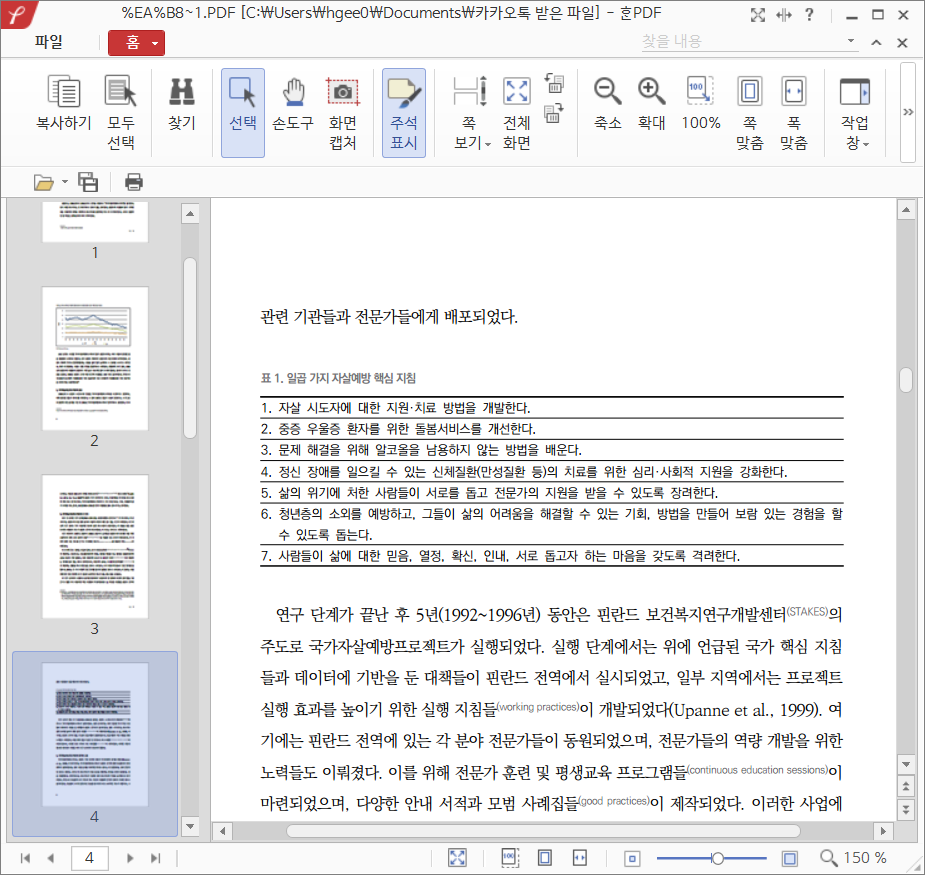Select the 찾기 binoculars search tool

click(181, 105)
